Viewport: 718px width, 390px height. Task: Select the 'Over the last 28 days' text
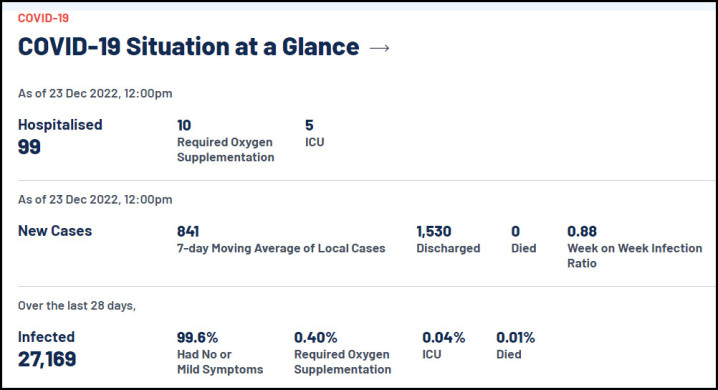(x=77, y=306)
